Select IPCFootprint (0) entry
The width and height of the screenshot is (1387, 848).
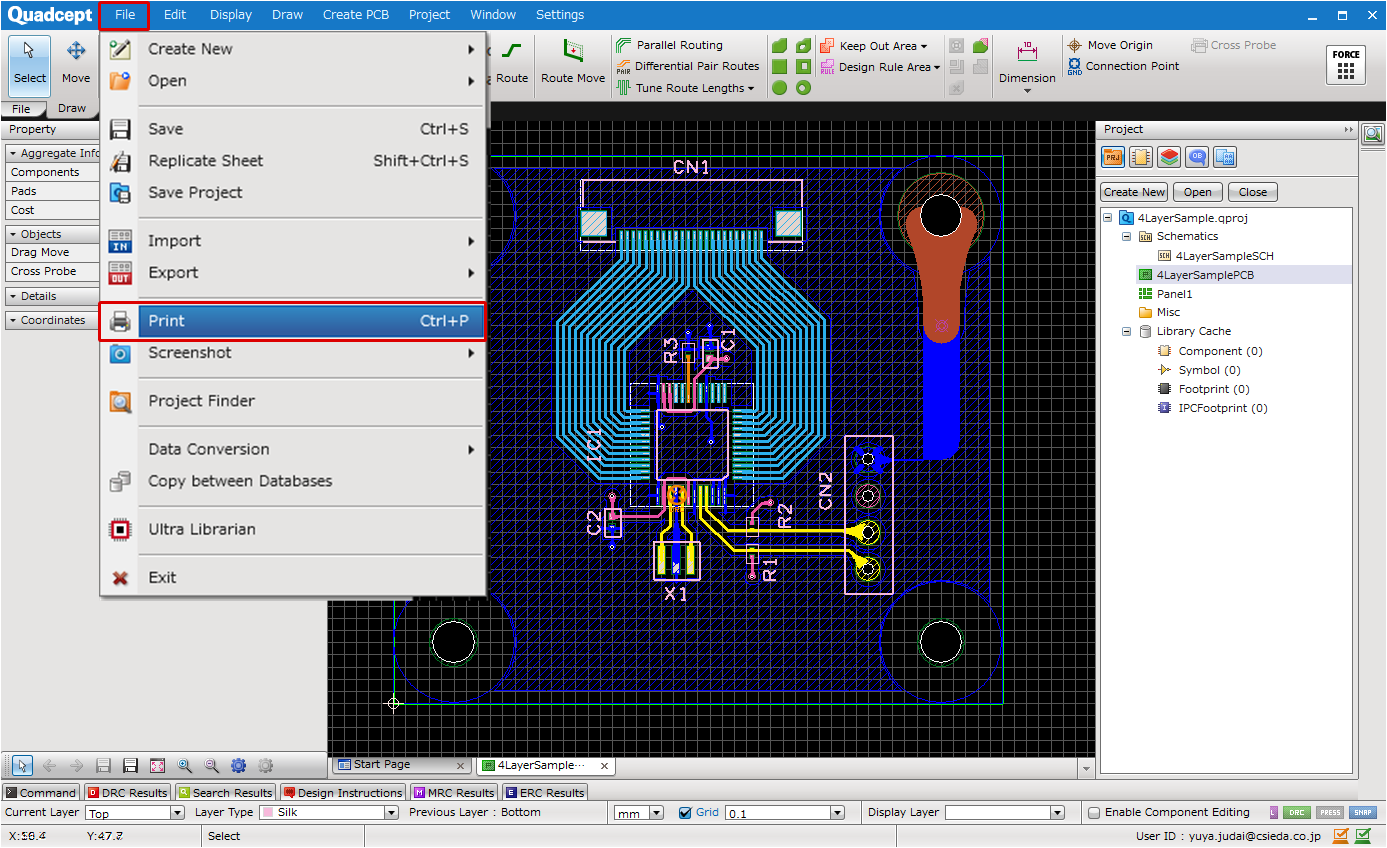coord(1222,408)
